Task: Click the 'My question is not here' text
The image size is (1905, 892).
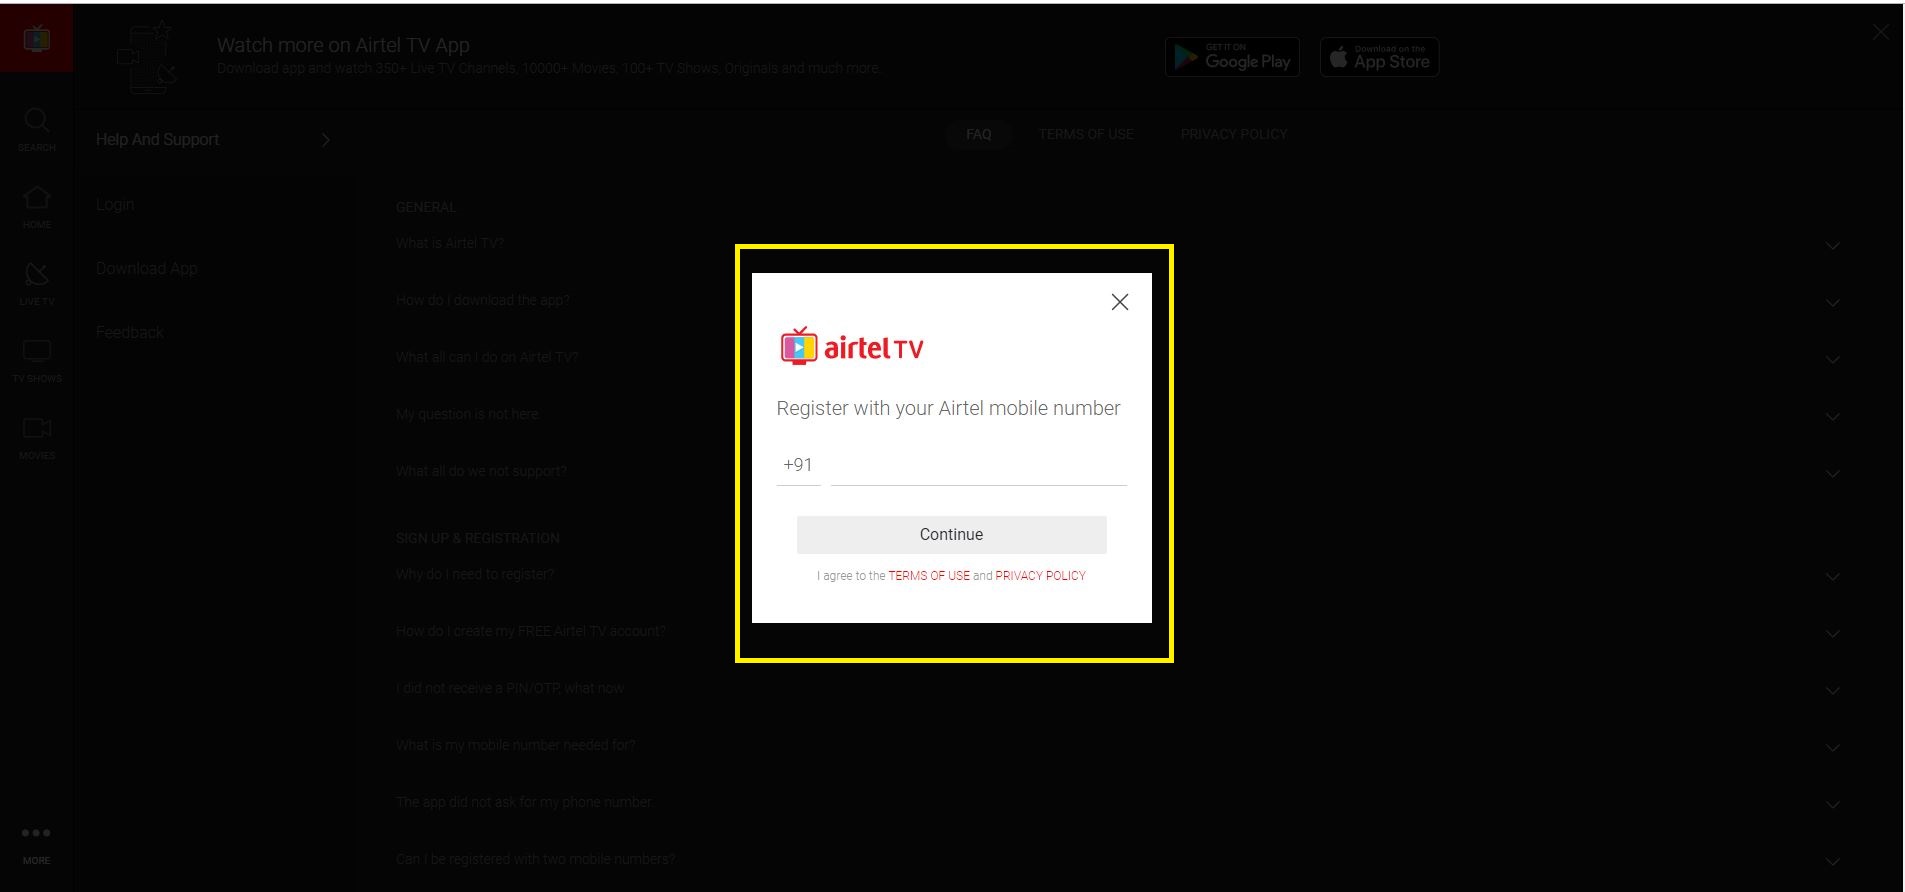Action: coord(468,414)
